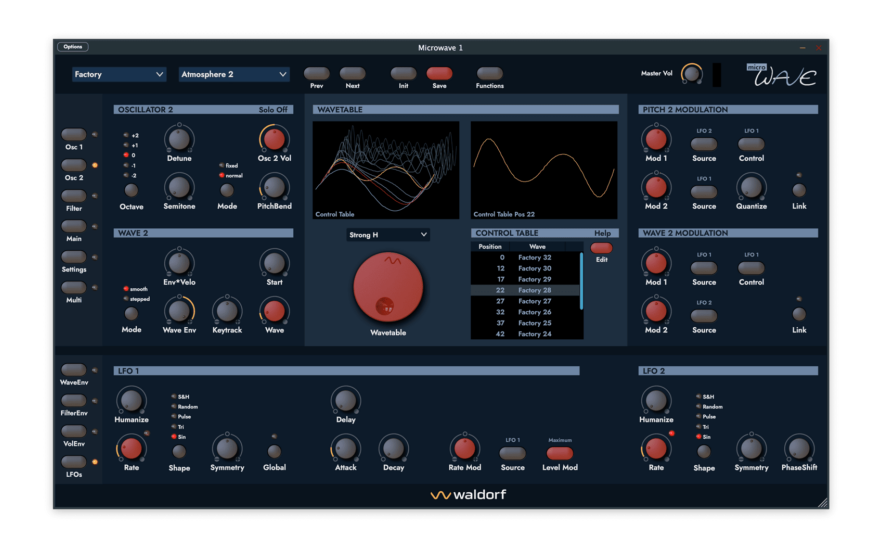Click the LFO 1 Humanize knob

click(131, 401)
